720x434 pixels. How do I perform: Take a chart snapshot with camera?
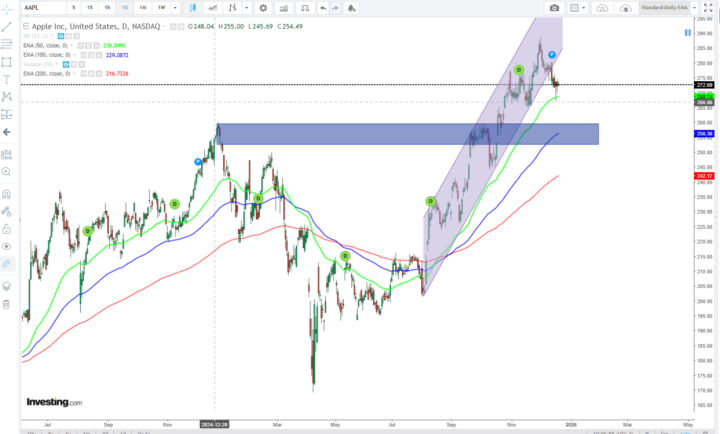point(554,8)
